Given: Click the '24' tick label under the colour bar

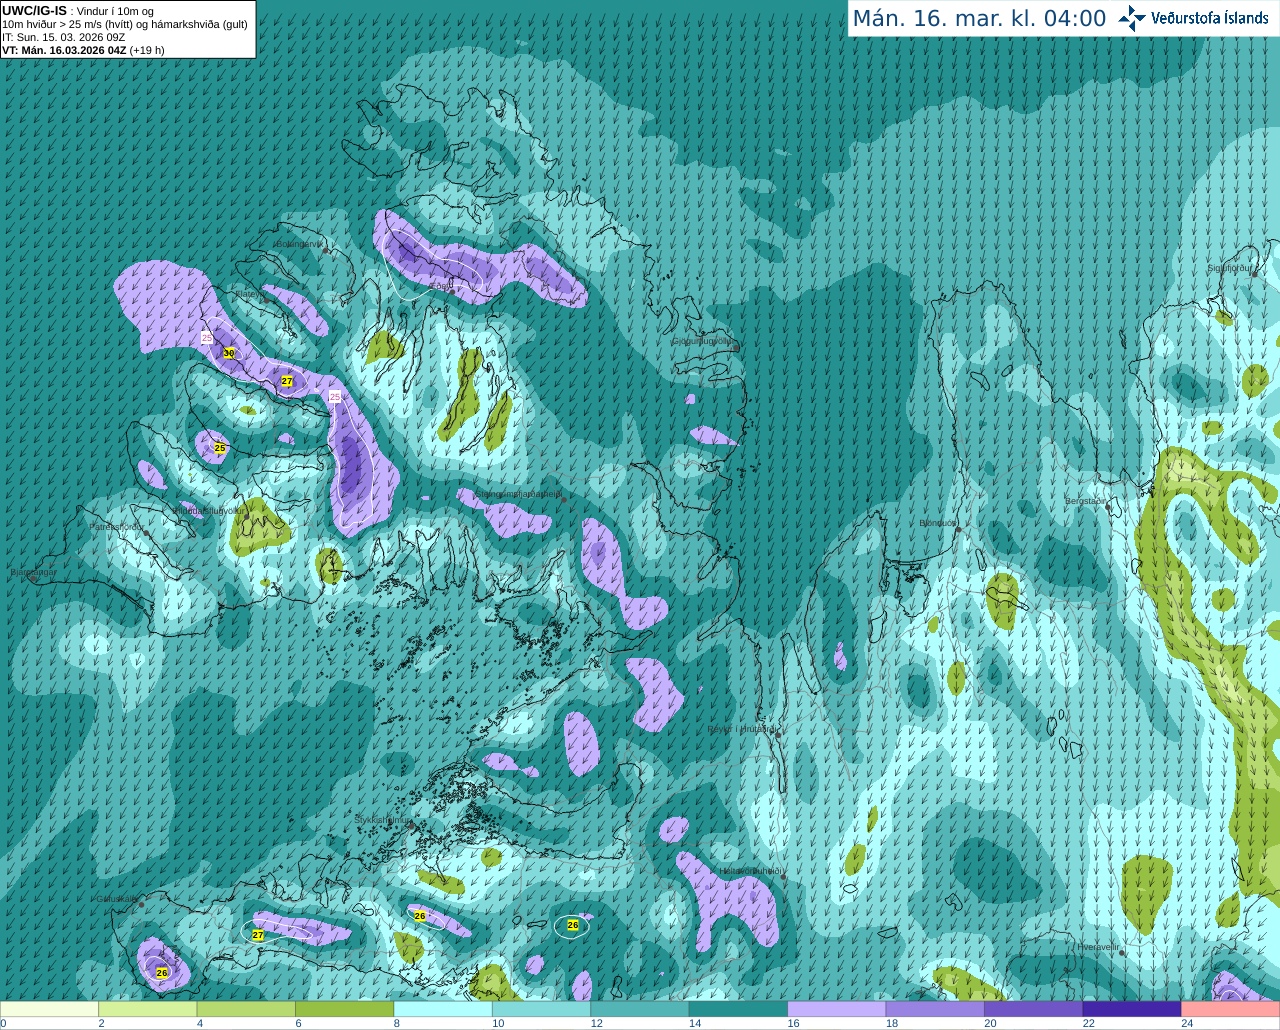Looking at the screenshot, I should click(1187, 1023).
